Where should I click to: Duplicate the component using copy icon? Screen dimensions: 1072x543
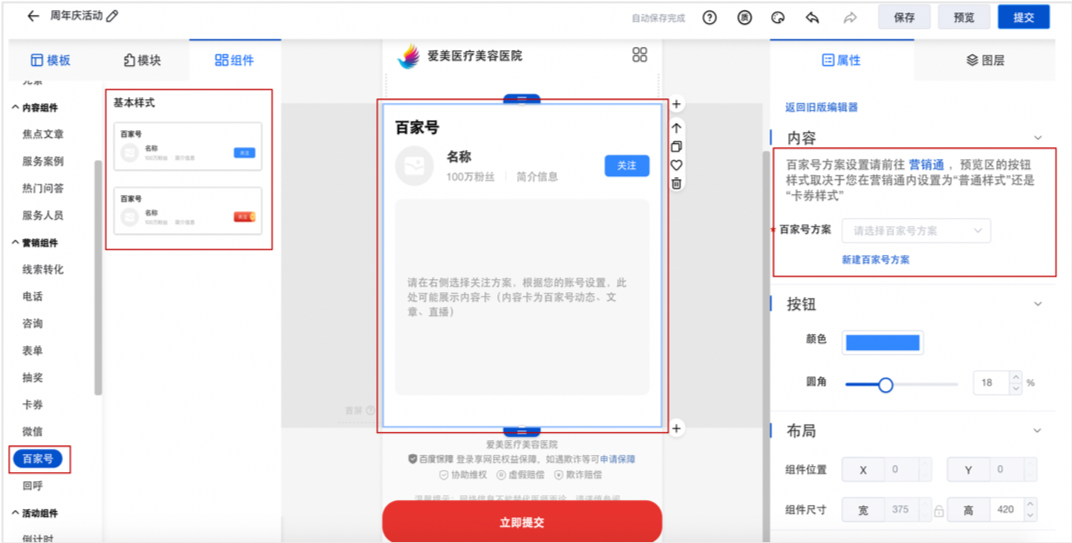coord(677,147)
